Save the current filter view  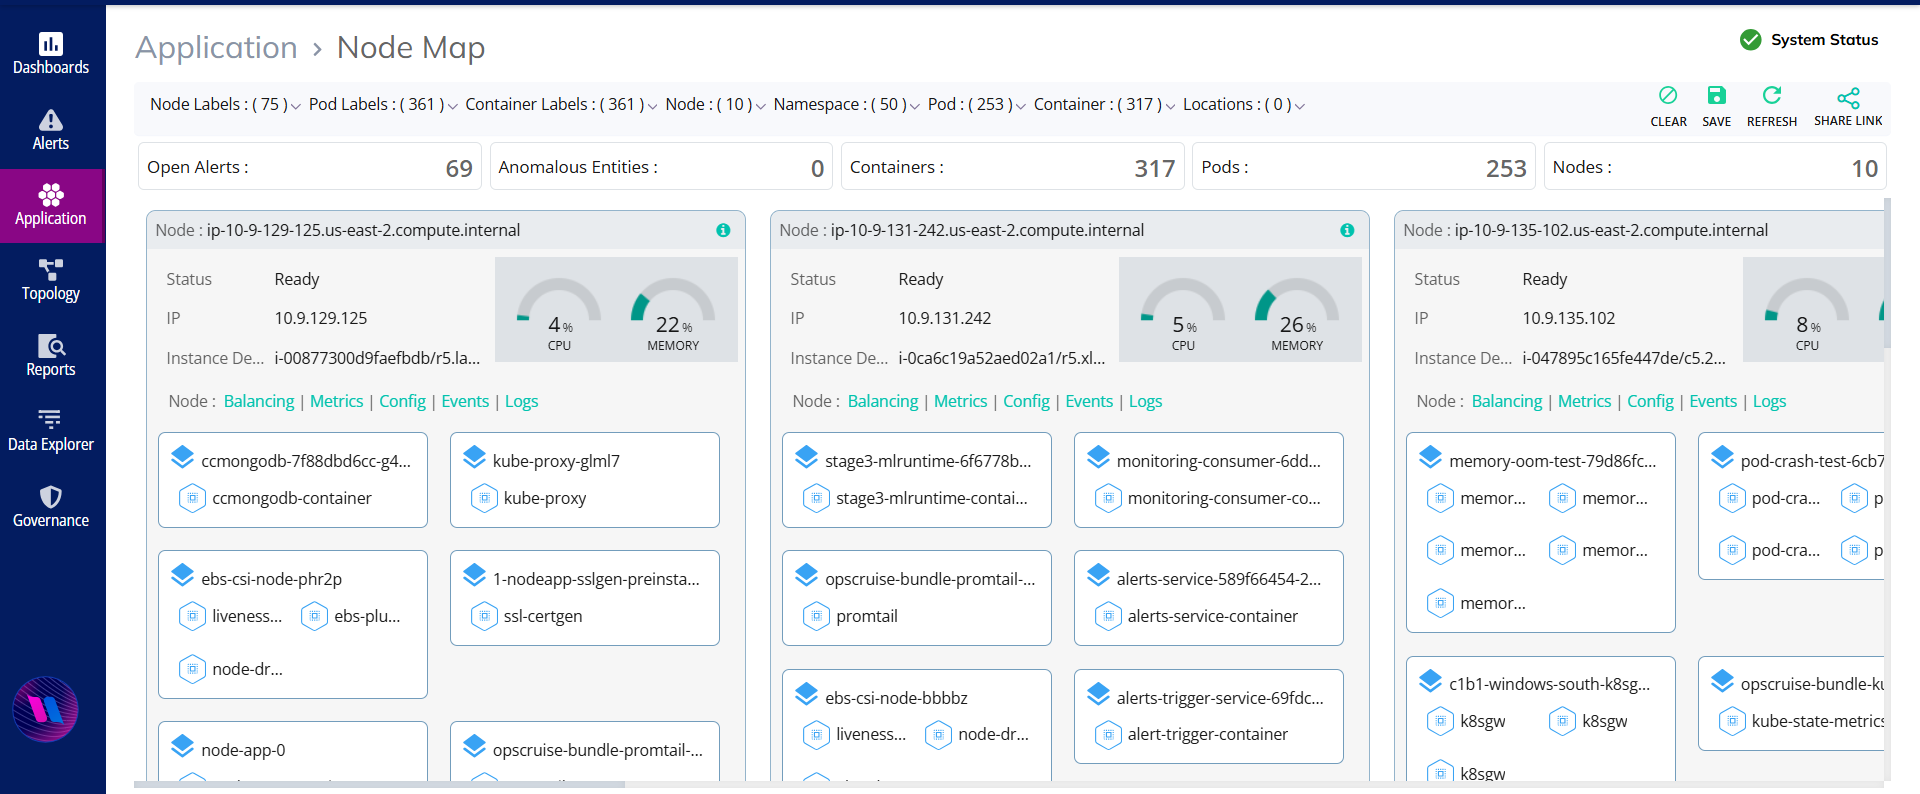pos(1716,106)
